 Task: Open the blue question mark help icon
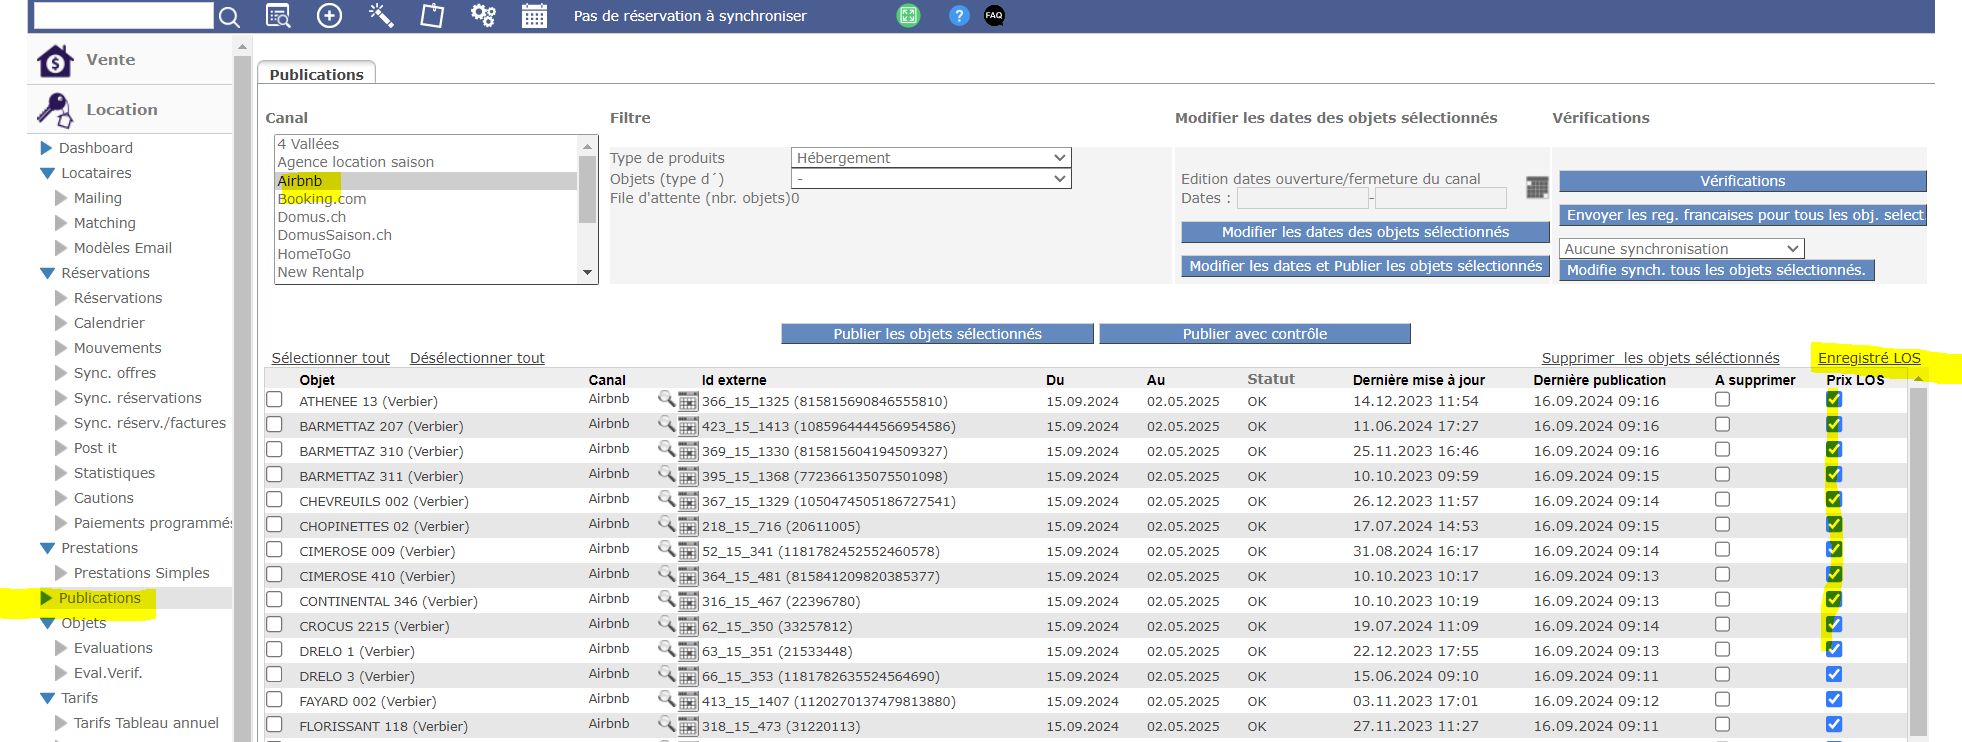coord(958,16)
